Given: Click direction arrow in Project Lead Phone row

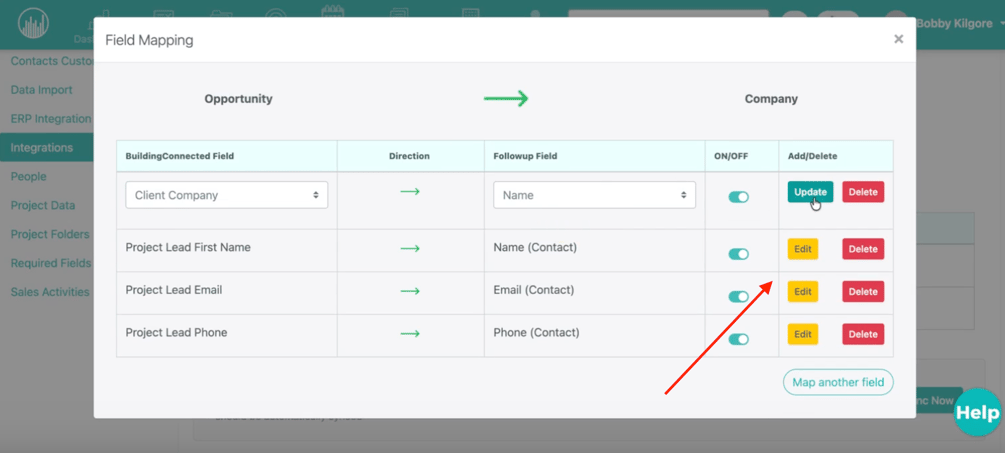Looking at the screenshot, I should coord(410,333).
